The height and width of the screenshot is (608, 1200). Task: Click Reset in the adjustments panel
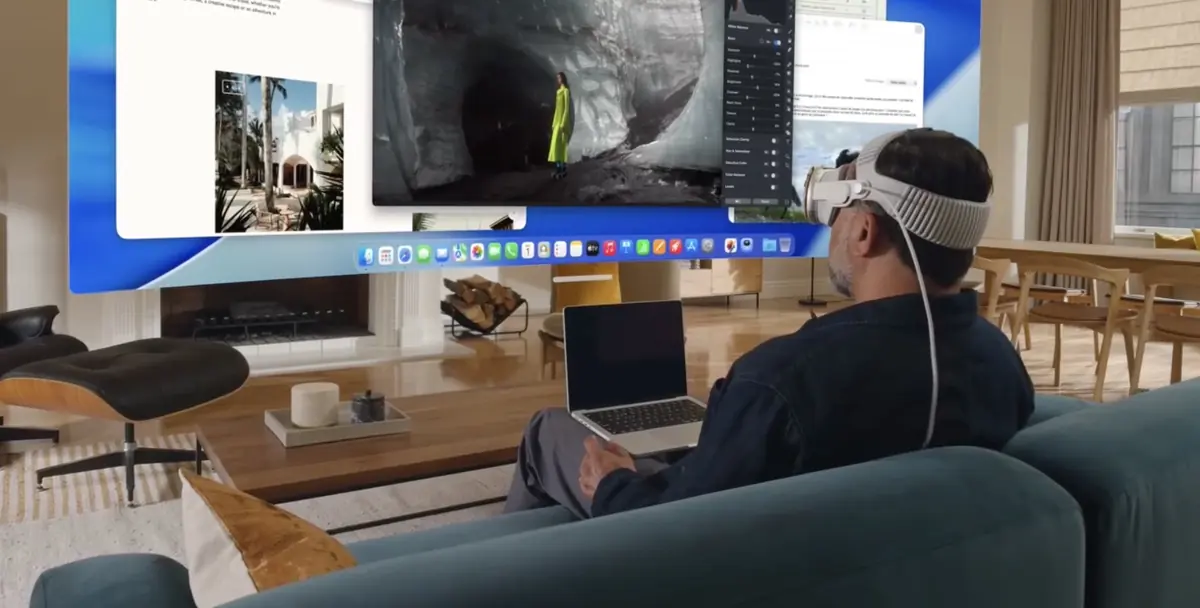pyautogui.click(x=764, y=200)
